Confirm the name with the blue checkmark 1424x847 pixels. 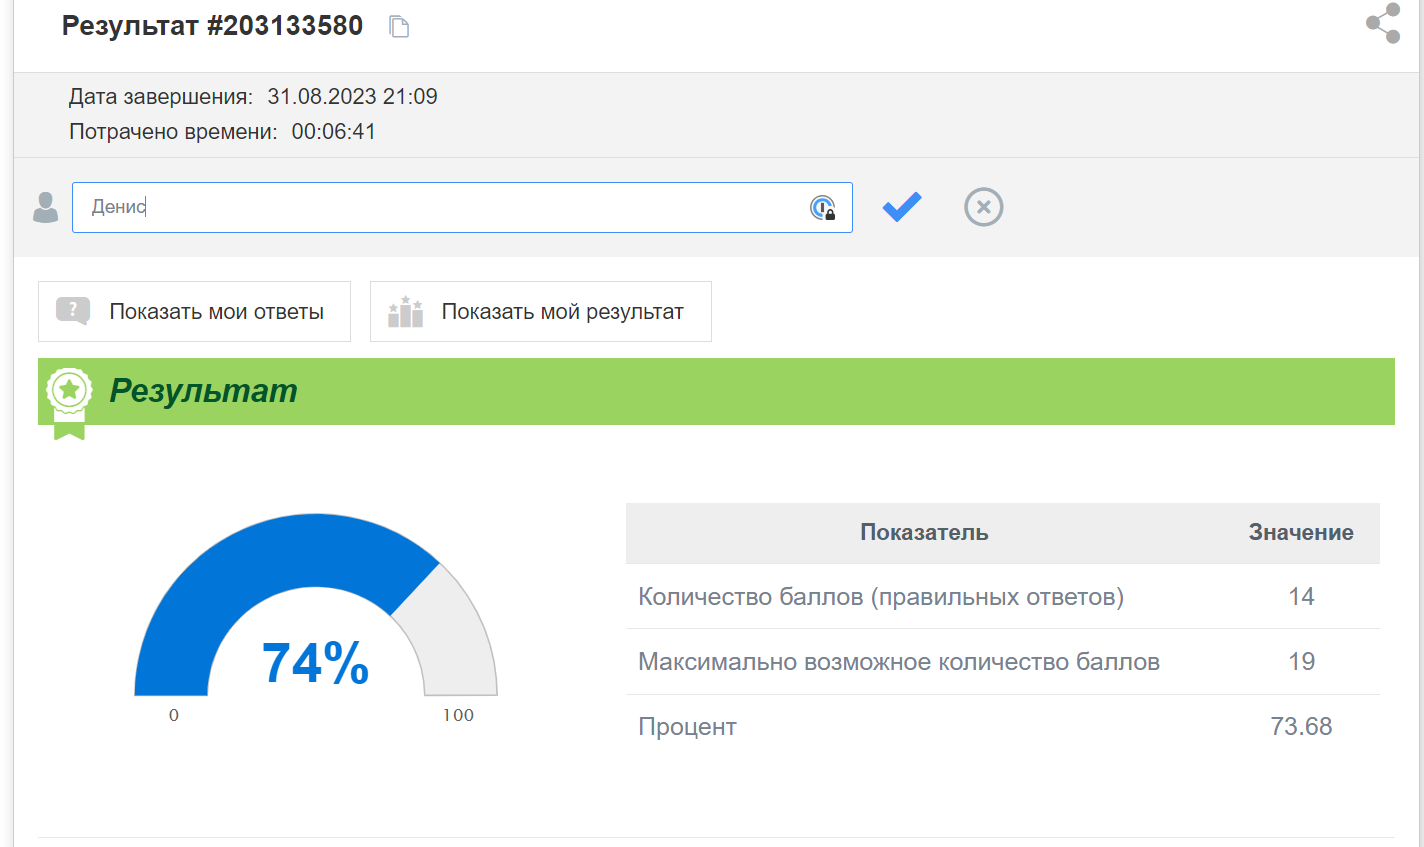click(901, 207)
